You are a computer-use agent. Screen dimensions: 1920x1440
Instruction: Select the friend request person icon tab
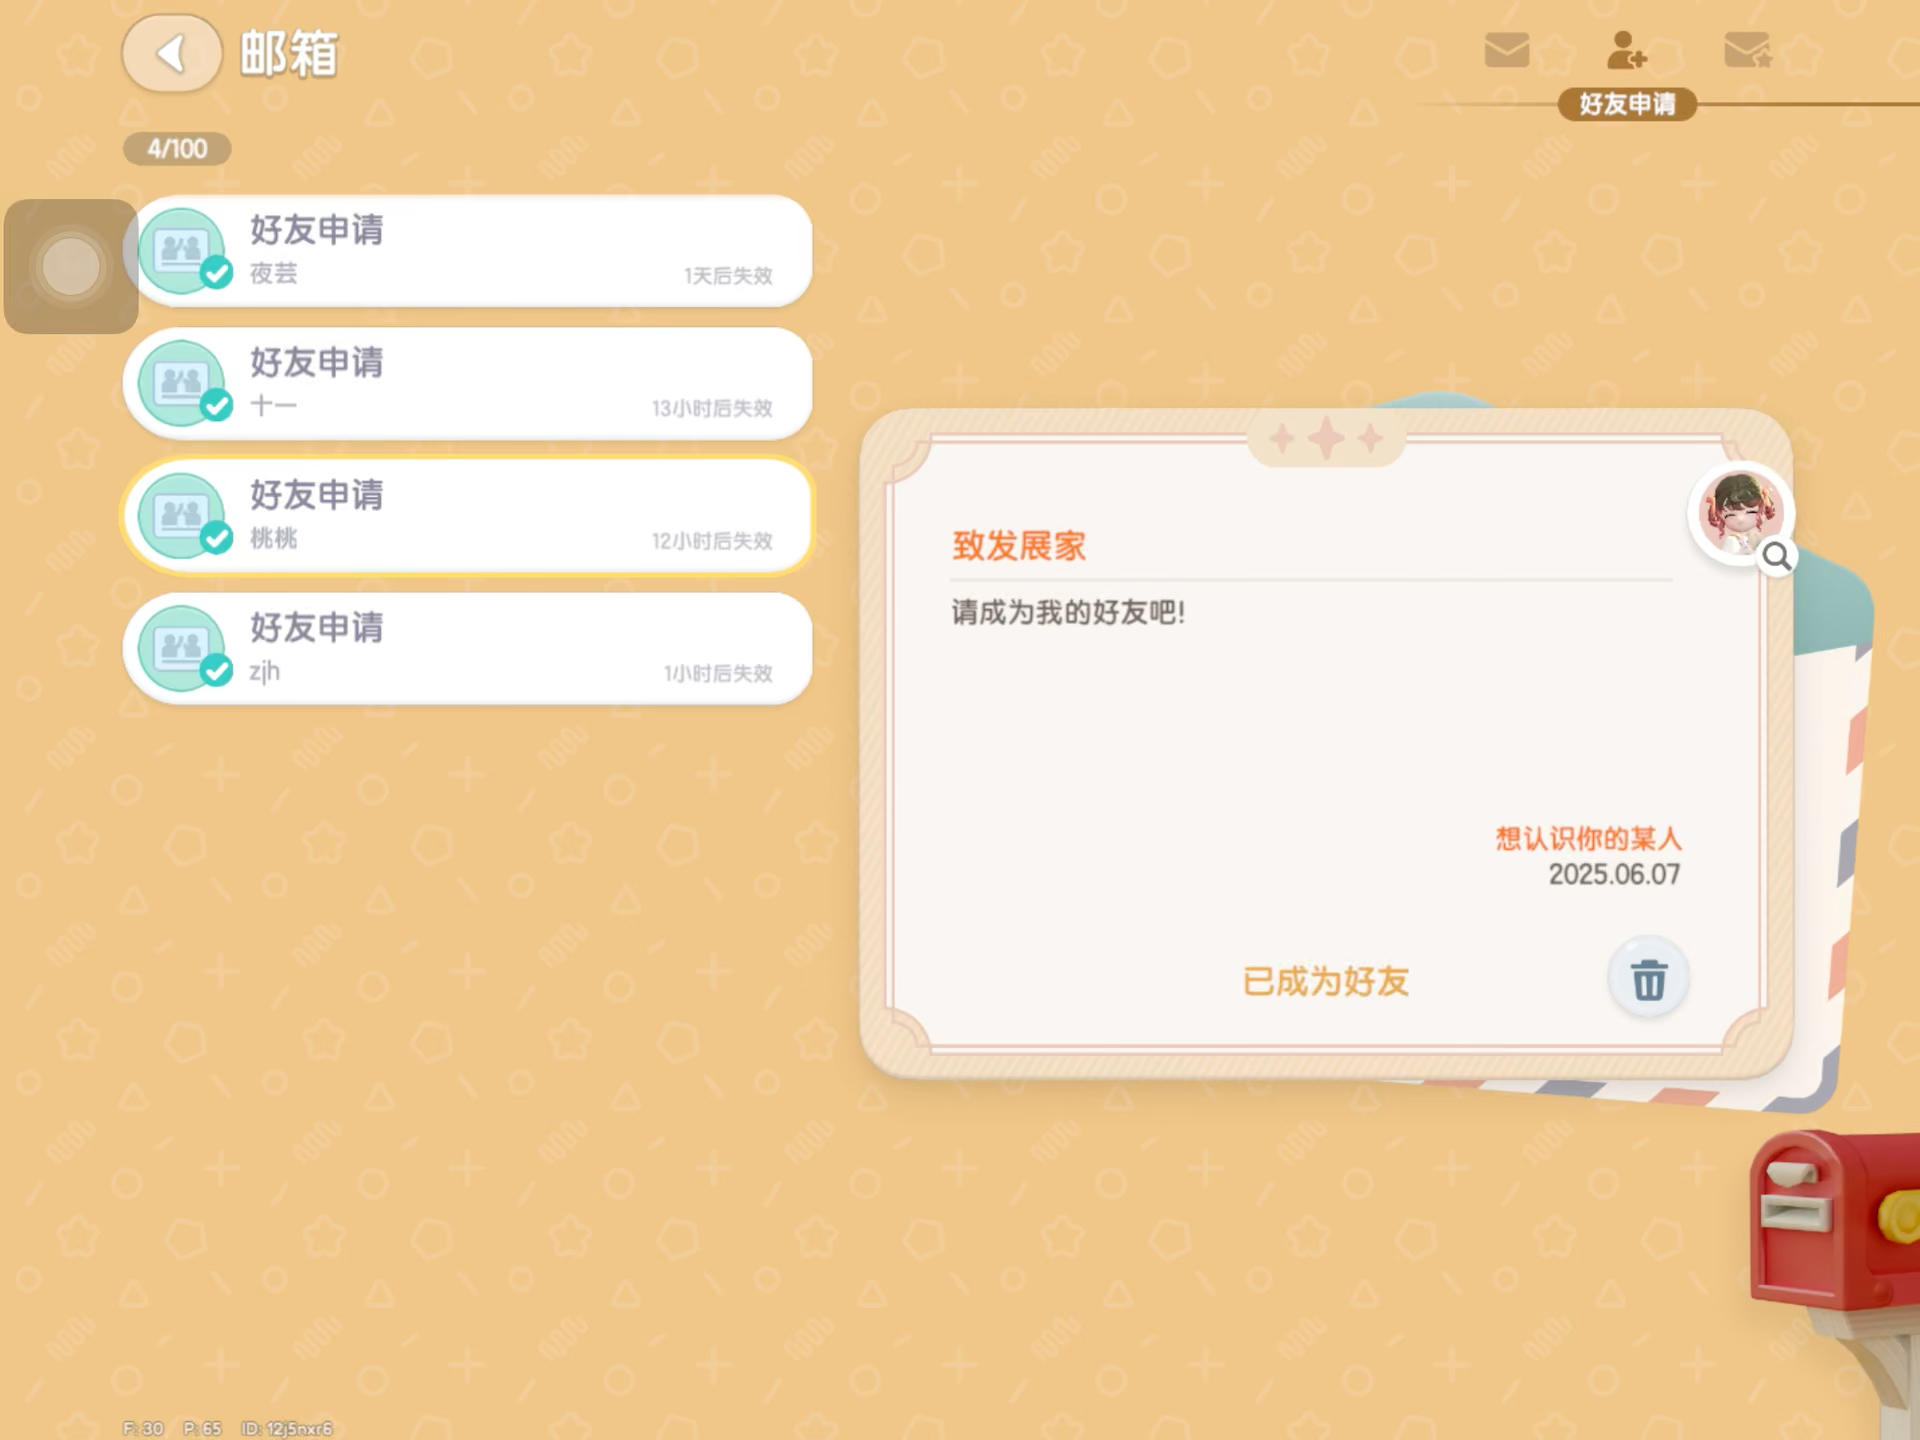[x=1626, y=50]
